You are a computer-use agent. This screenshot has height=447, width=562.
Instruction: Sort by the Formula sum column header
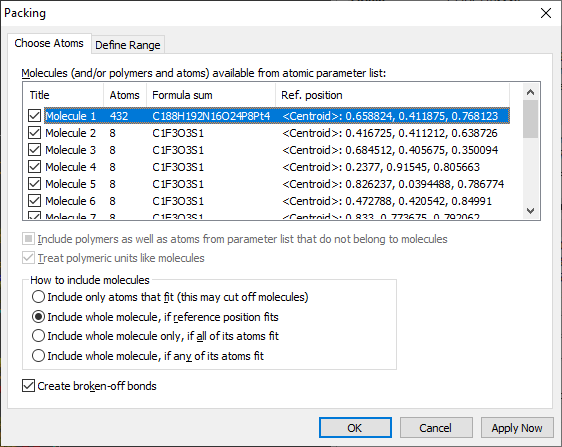coord(211,95)
